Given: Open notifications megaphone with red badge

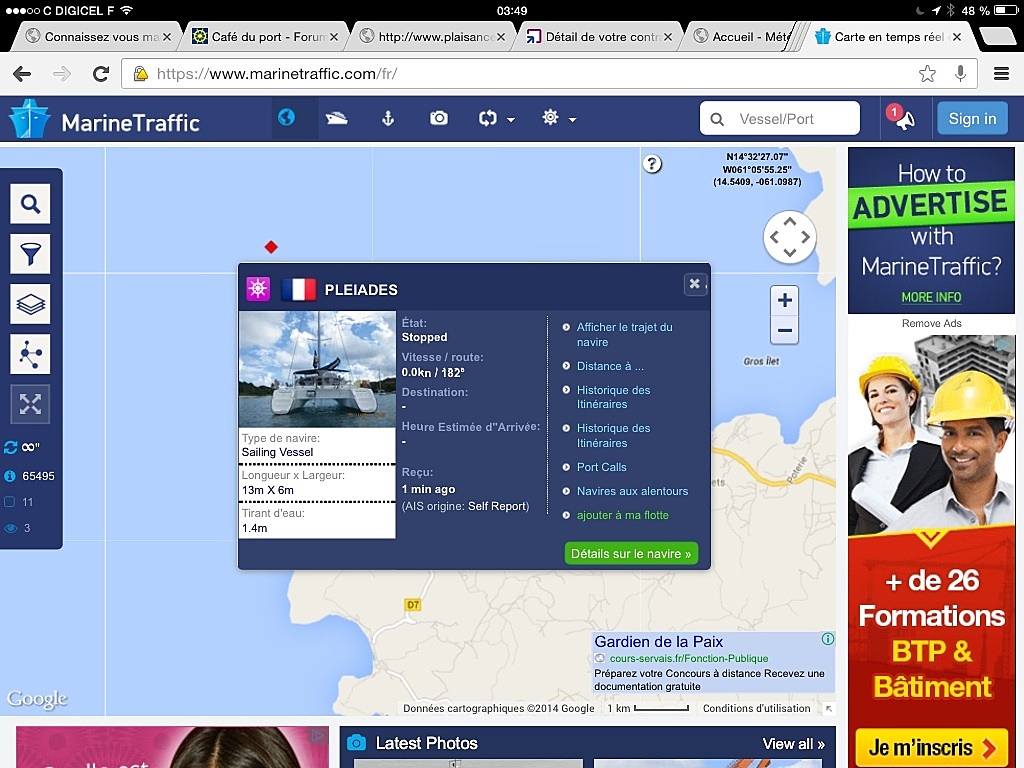Looking at the screenshot, I should click(x=901, y=118).
